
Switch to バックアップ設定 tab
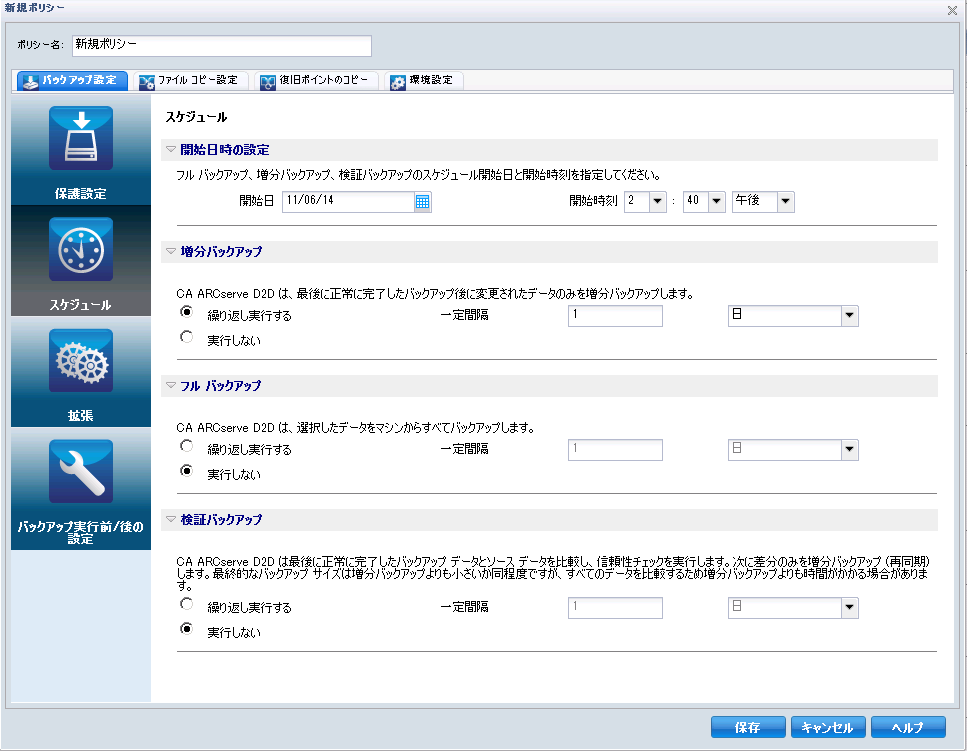tap(70, 81)
